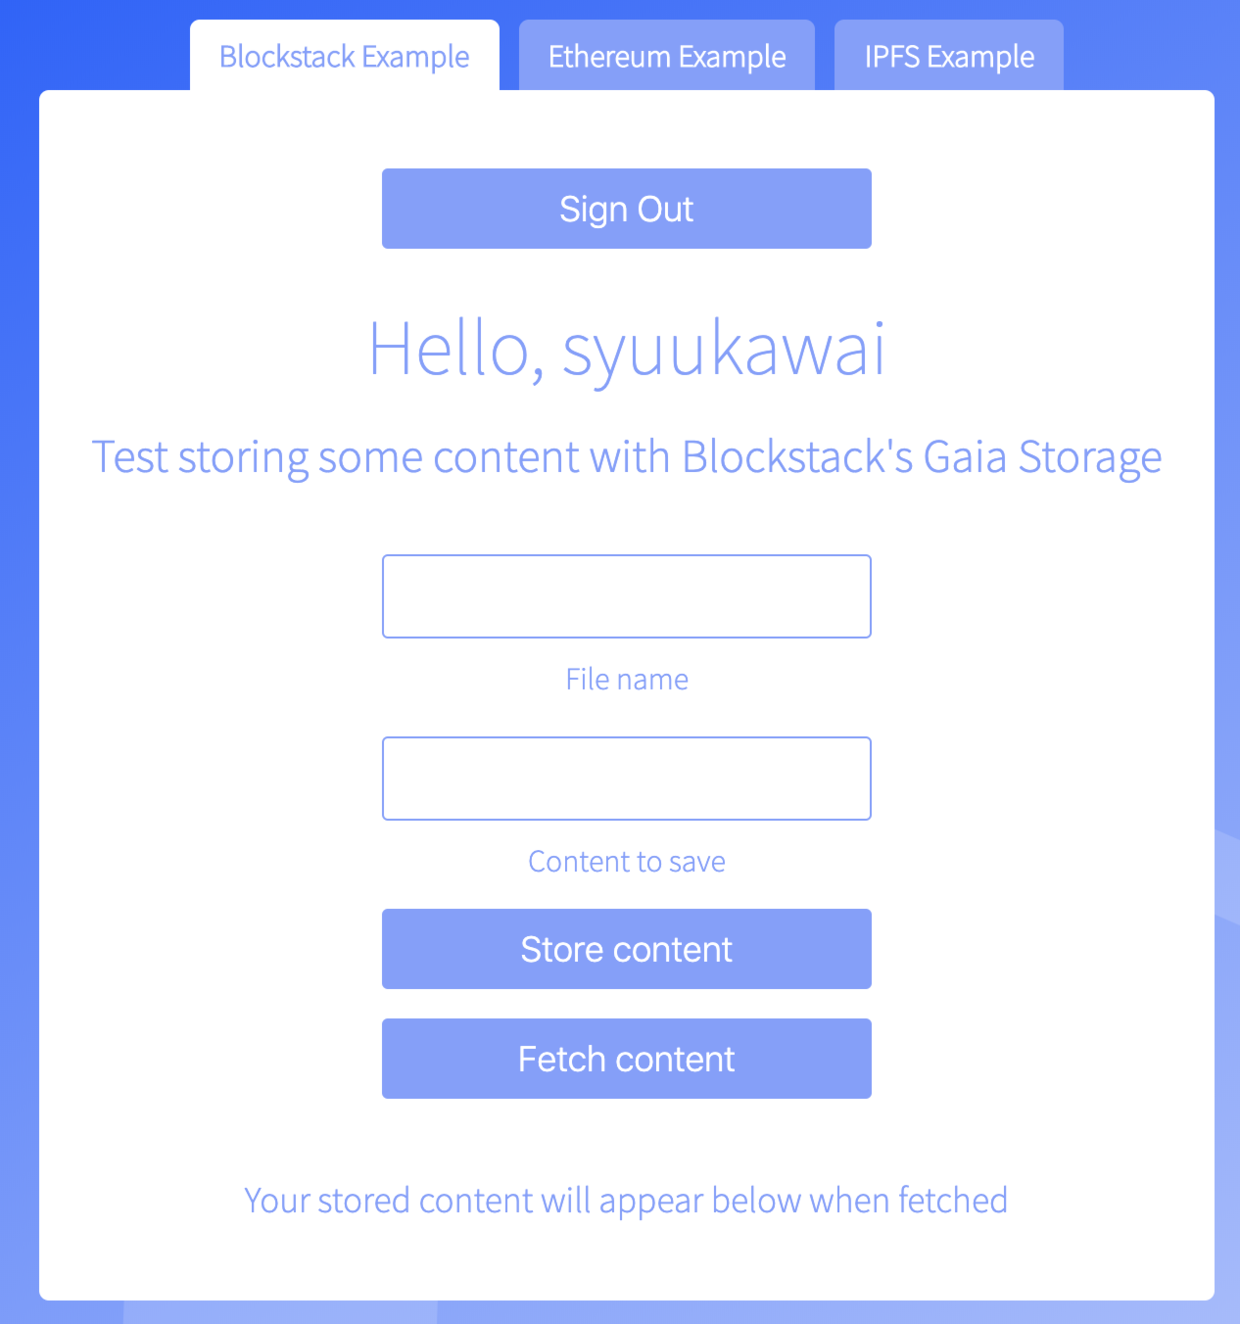Click Fetch content to retrieve stored data

point(626,1058)
